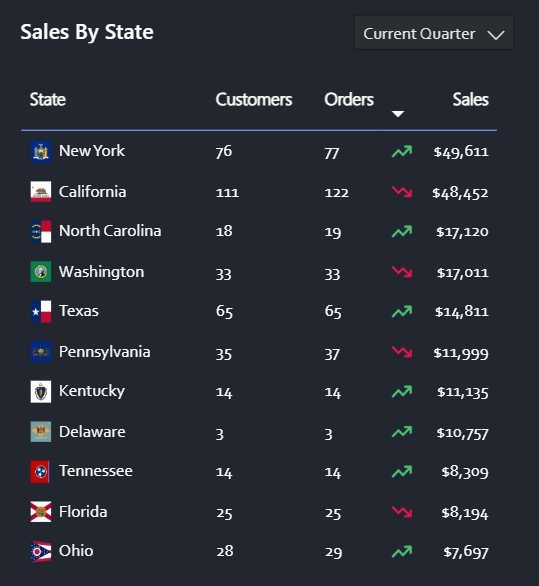Select the Kentucky row name
The image size is (539, 586).
click(x=92, y=391)
